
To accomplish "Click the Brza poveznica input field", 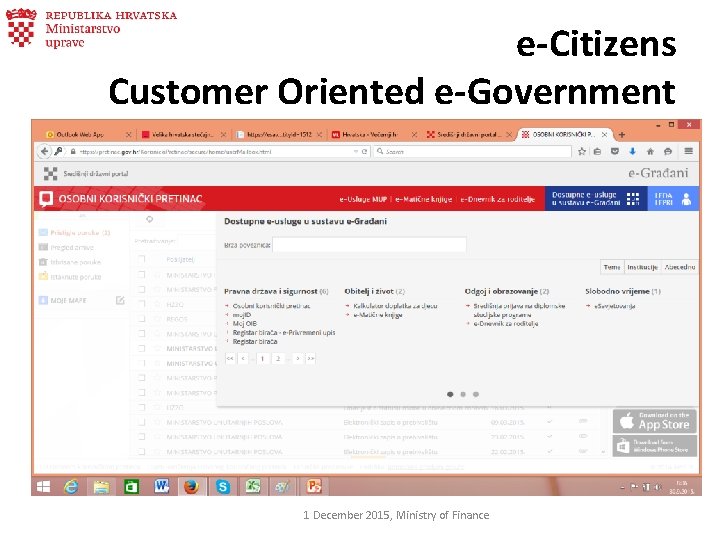I will (369, 245).
